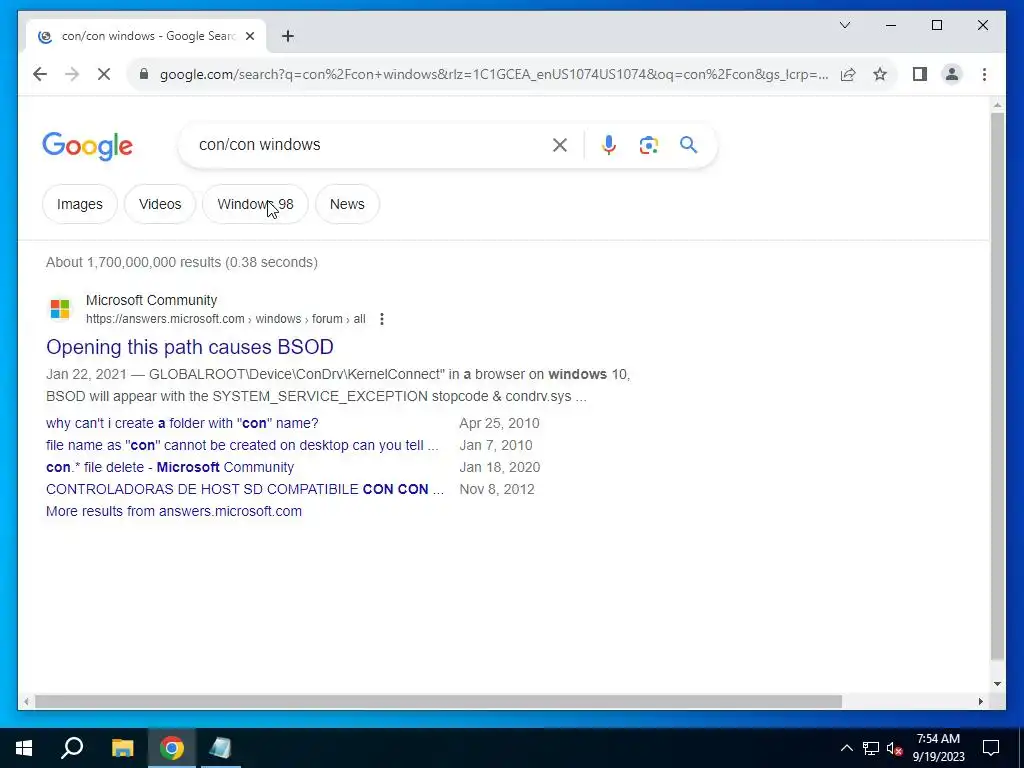The height and width of the screenshot is (768, 1024).
Task: Open the notepad-like taskbar app
Action: (x=220, y=748)
